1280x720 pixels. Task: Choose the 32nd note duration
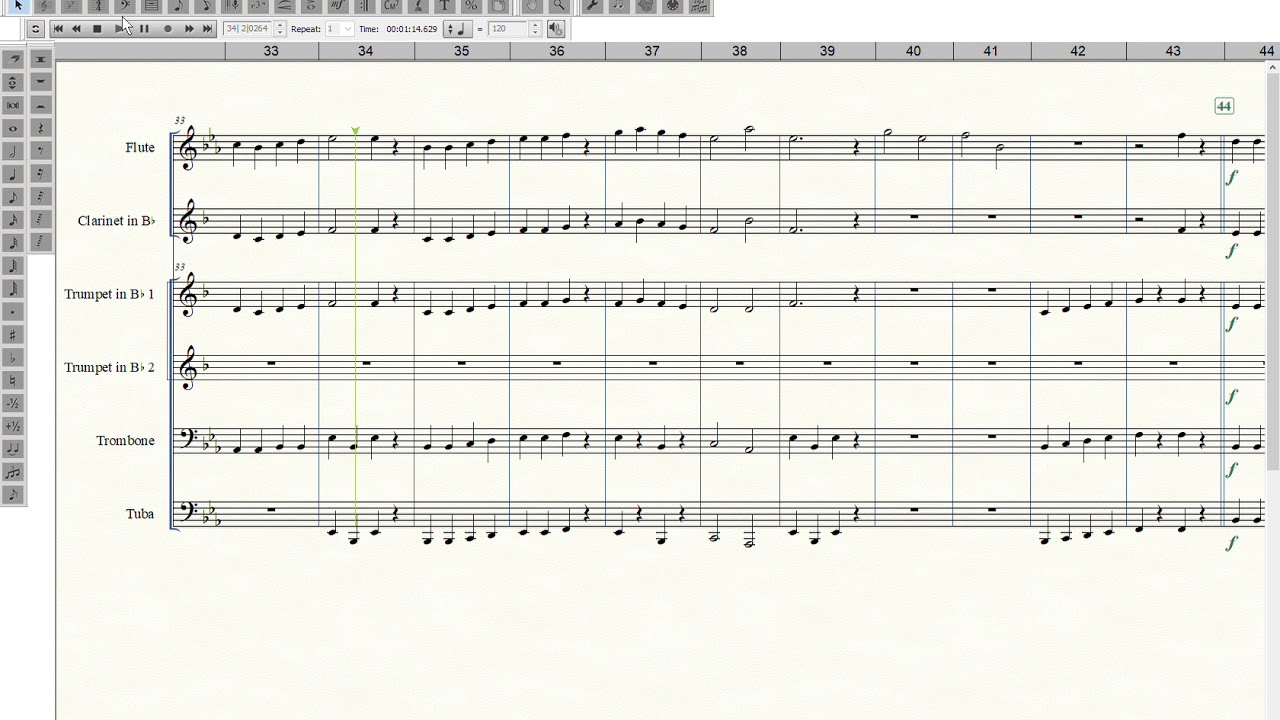13,243
